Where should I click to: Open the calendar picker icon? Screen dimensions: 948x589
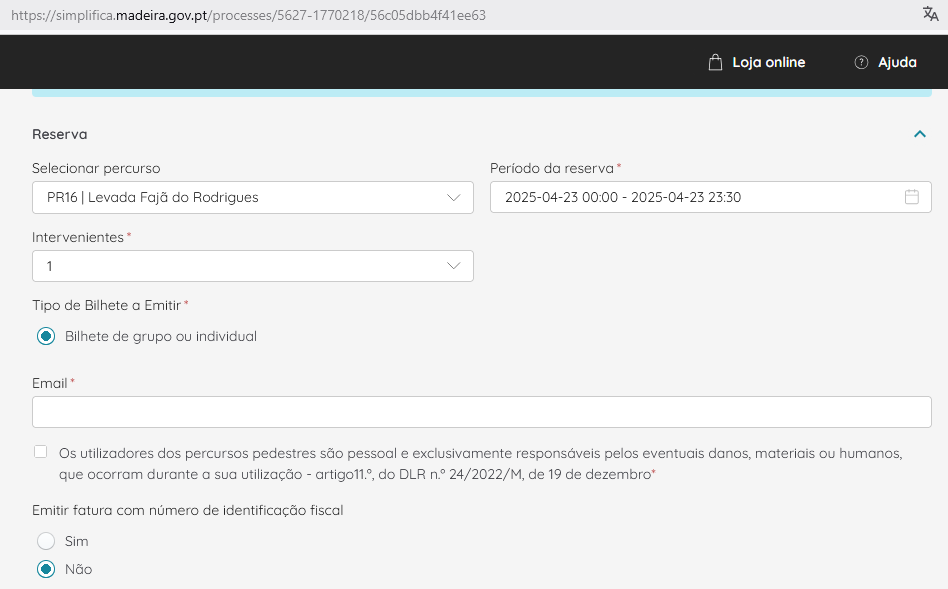pos(912,197)
